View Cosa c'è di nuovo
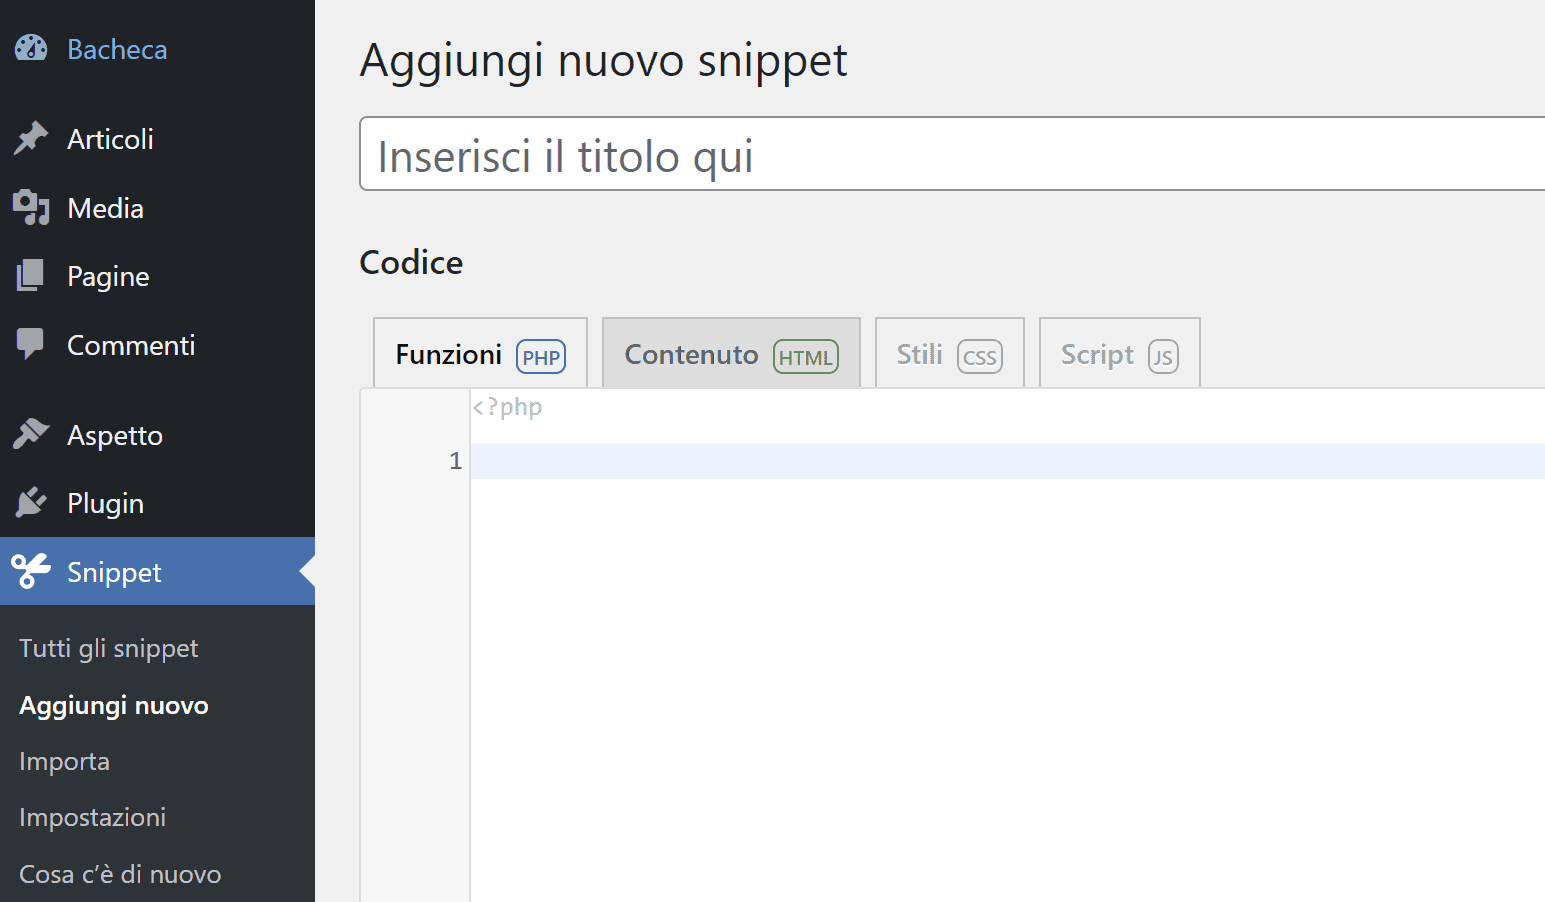Viewport: 1545px width, 902px height. (x=120, y=873)
